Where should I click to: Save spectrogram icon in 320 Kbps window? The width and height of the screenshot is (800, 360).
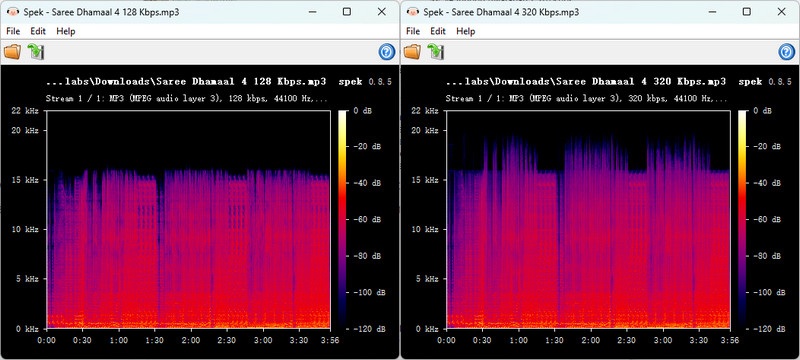[436, 52]
